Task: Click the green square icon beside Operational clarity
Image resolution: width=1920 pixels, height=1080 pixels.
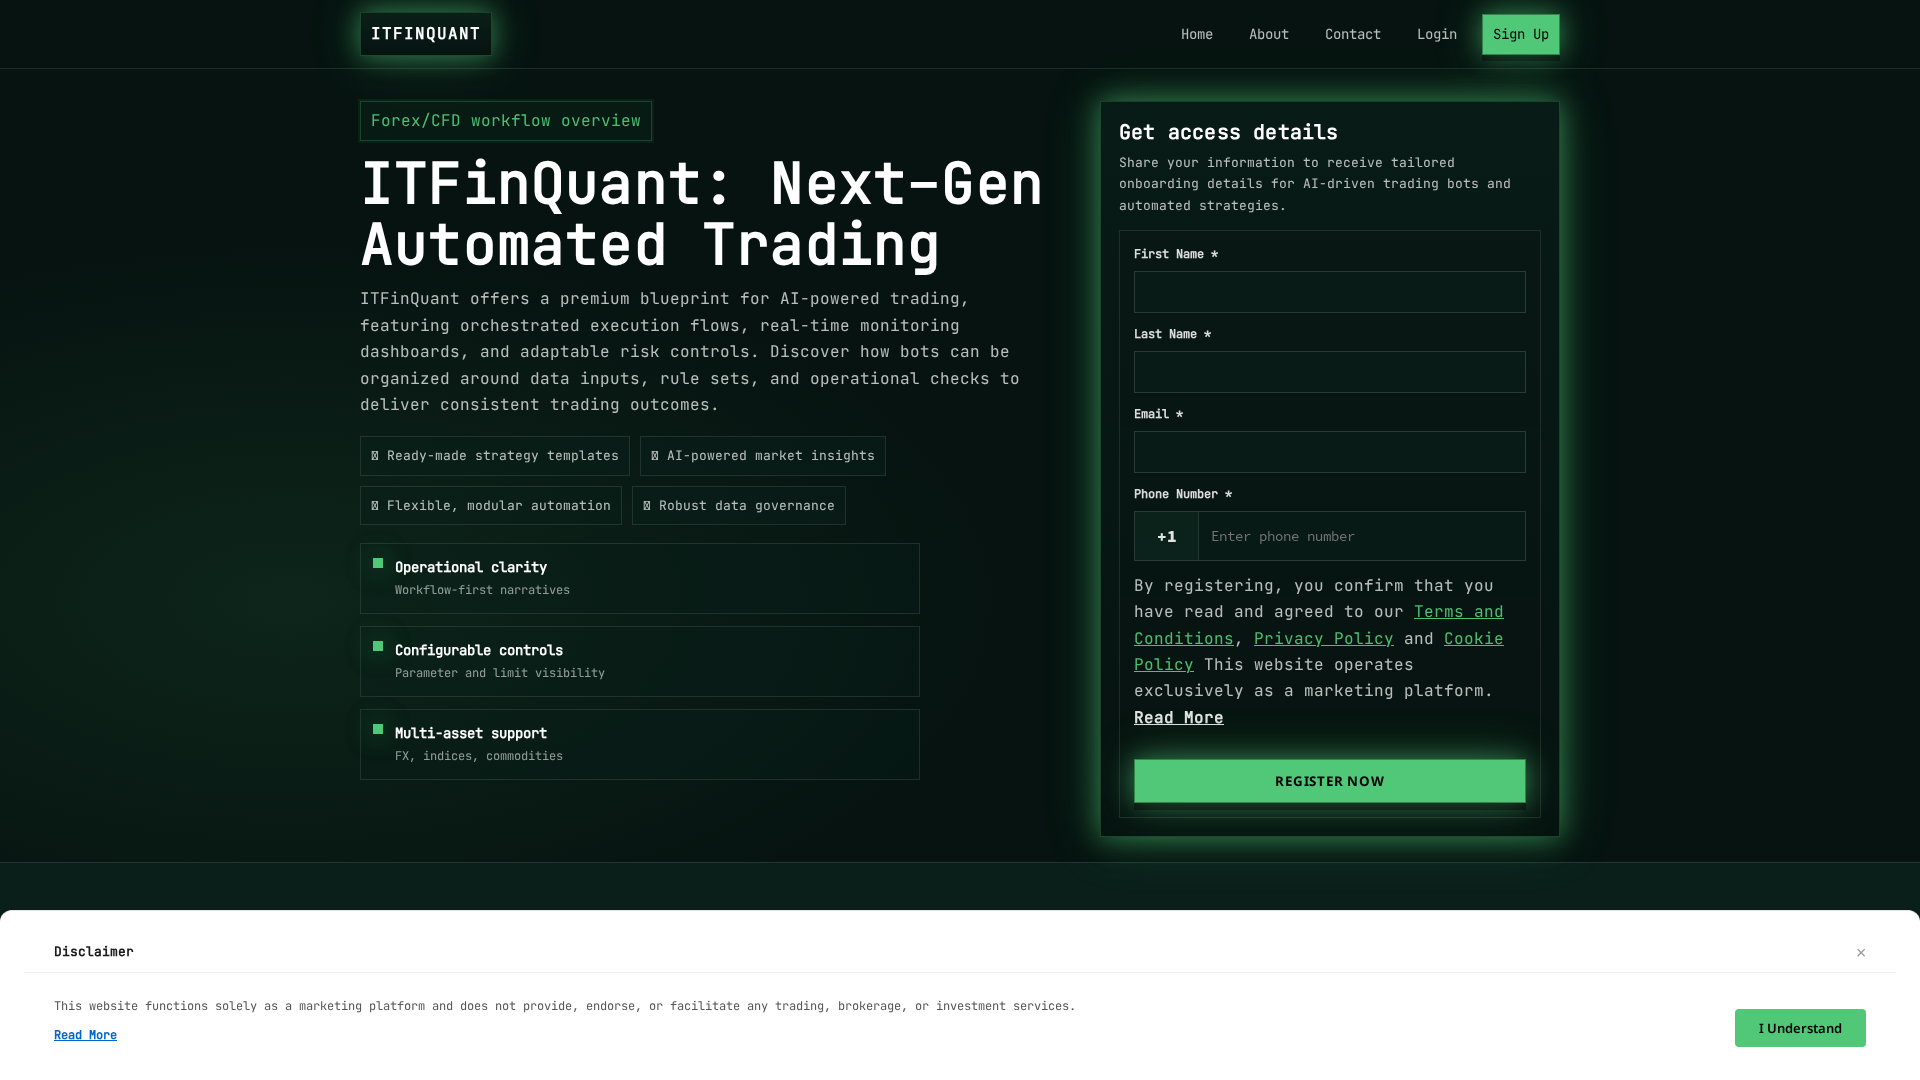Action: coord(379,563)
